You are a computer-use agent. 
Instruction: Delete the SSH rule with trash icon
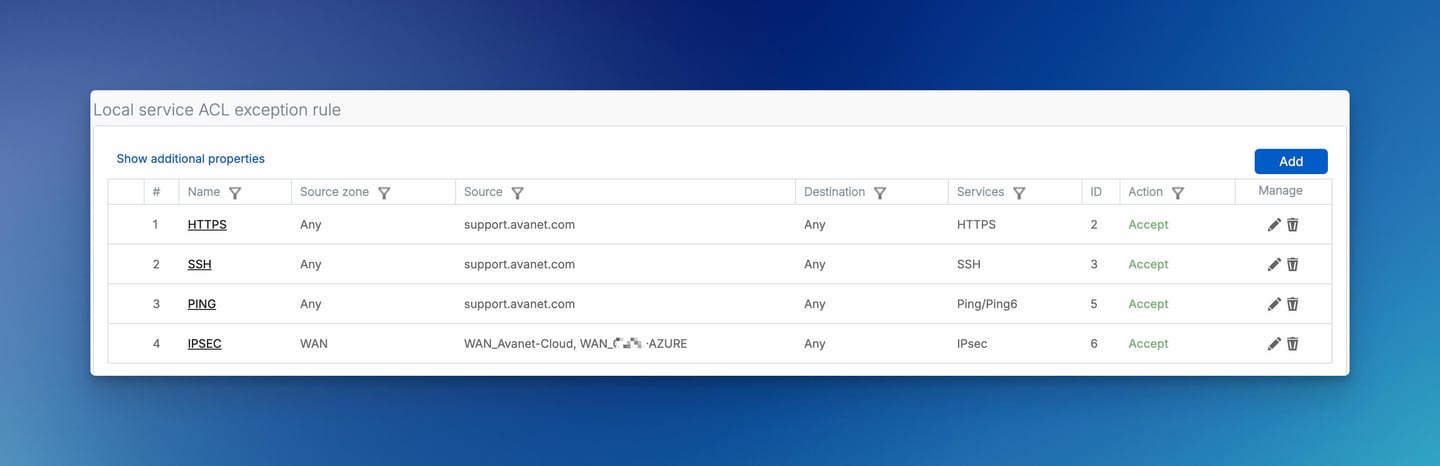(1292, 264)
